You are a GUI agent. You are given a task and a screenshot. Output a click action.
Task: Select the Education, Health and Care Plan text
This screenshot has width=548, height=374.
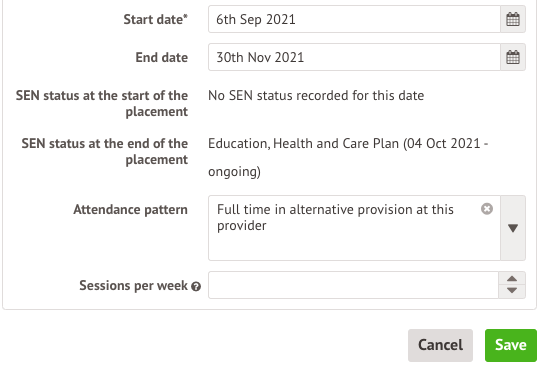pos(348,157)
